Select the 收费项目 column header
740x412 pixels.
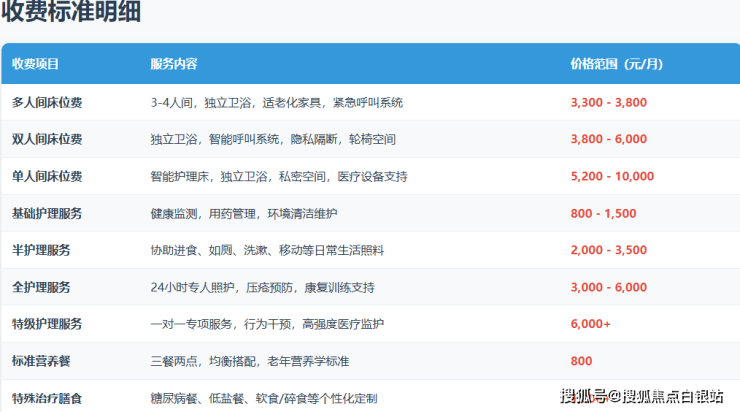click(x=36, y=64)
